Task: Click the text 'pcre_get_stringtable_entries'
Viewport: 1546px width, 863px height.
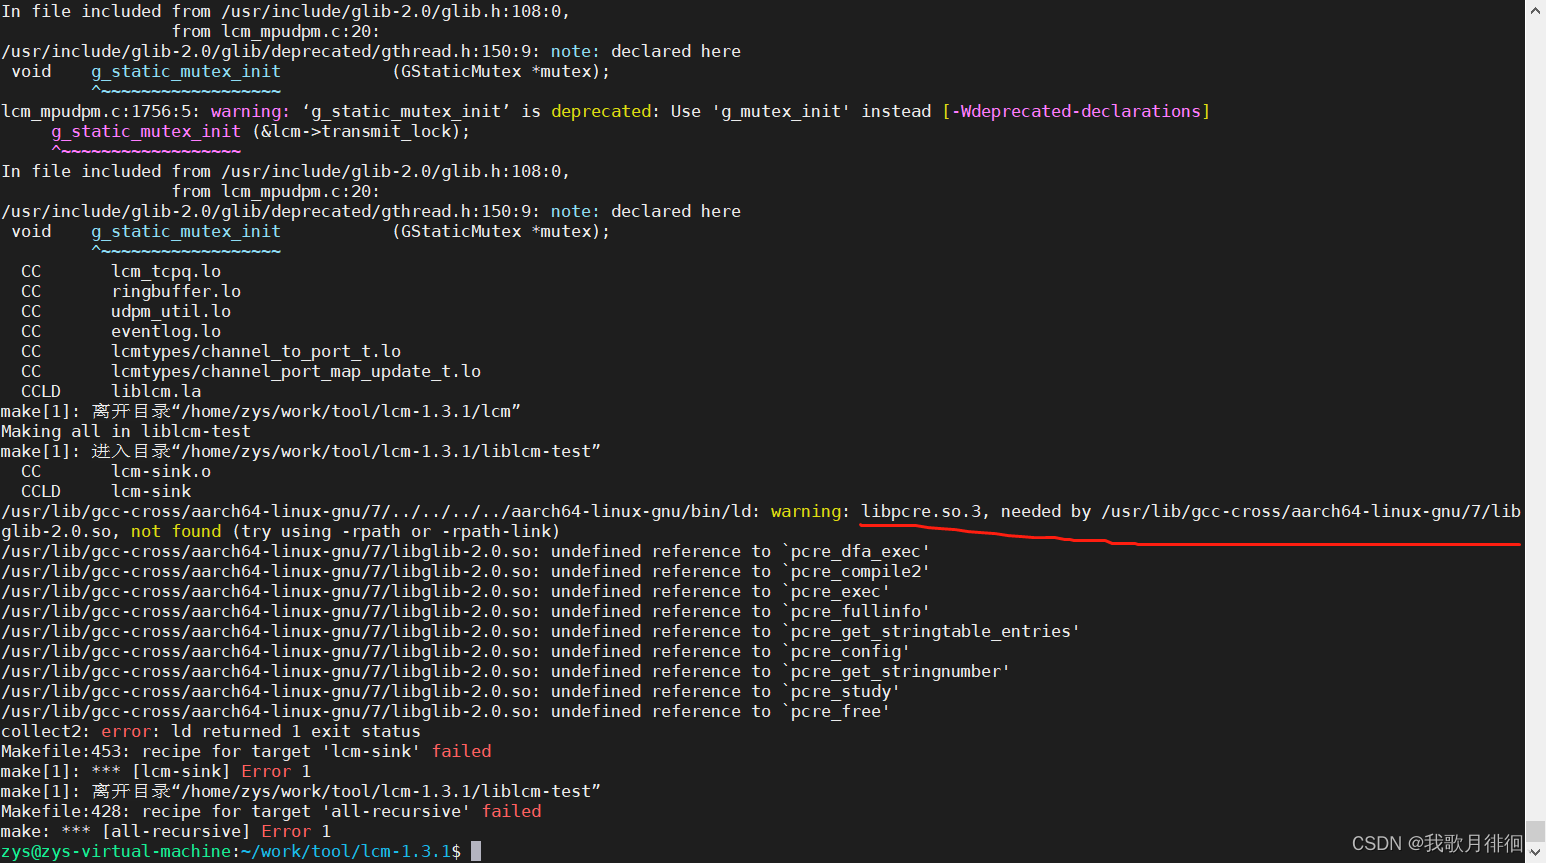Action: coord(931,631)
